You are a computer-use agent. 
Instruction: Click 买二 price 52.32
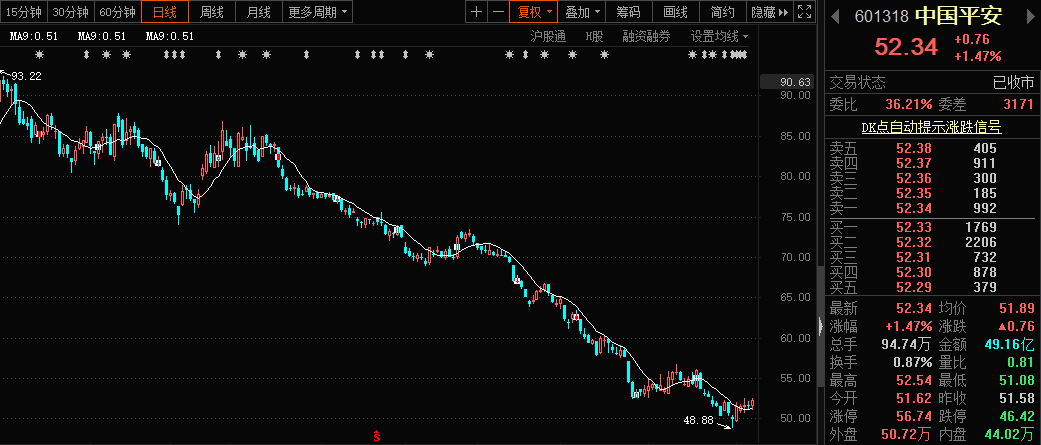coord(914,242)
